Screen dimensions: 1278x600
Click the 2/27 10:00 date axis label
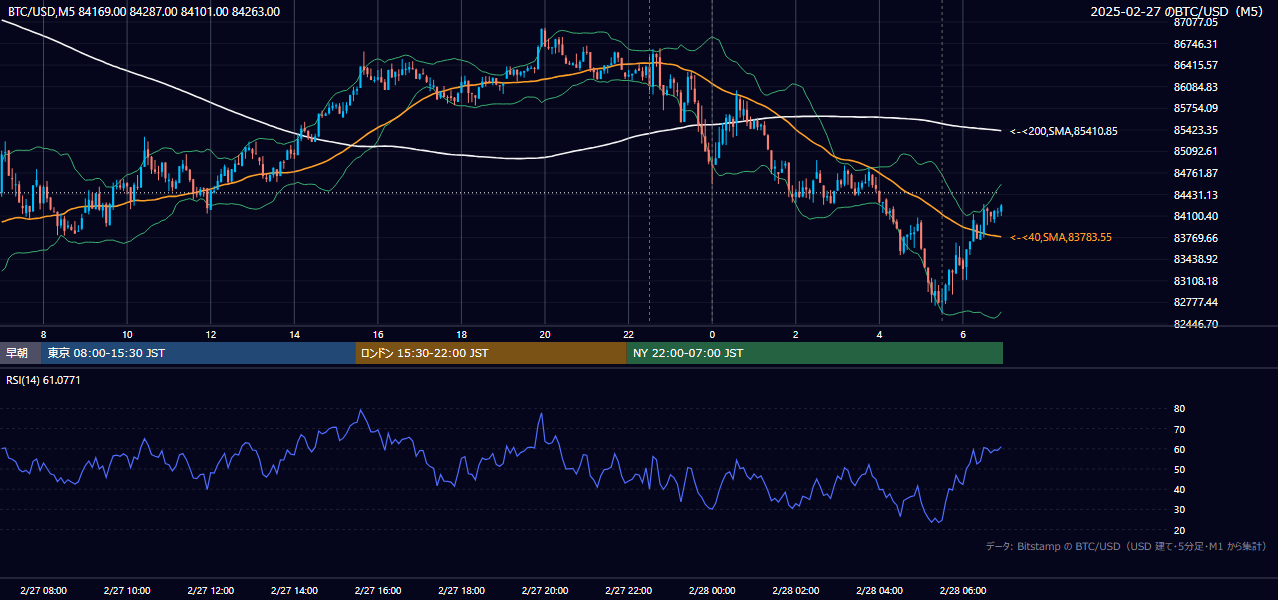[127, 590]
